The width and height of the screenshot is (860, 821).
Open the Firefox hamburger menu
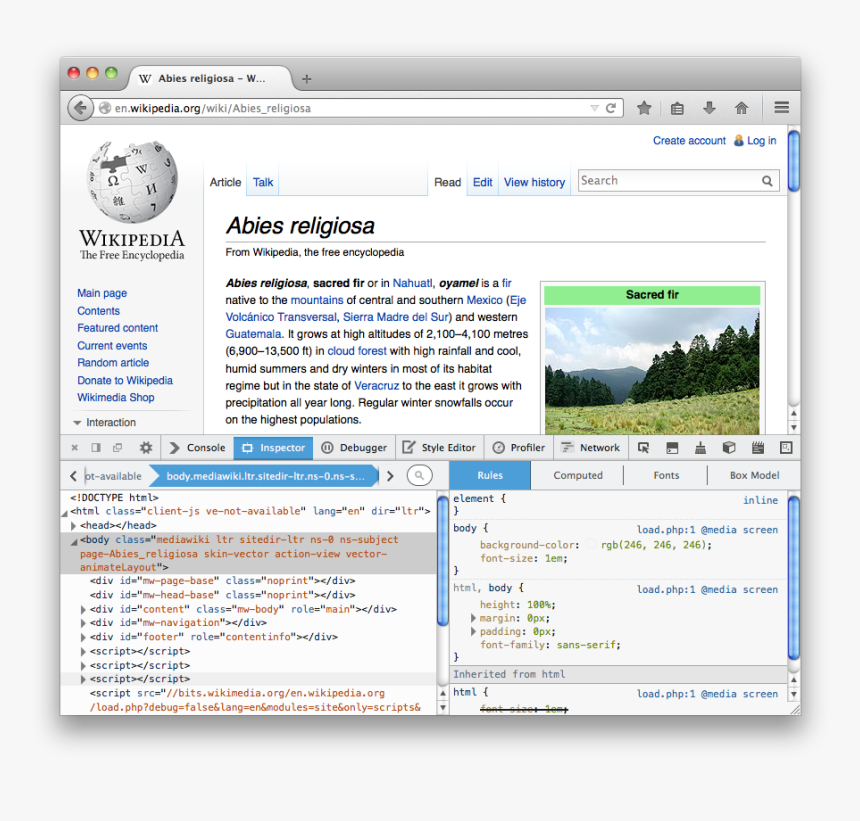[x=782, y=107]
